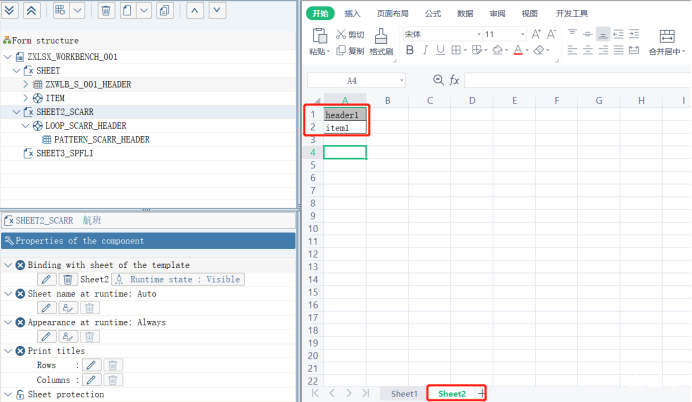Collapse the Sheet name at runtime section
The image size is (692, 402).
(8, 293)
